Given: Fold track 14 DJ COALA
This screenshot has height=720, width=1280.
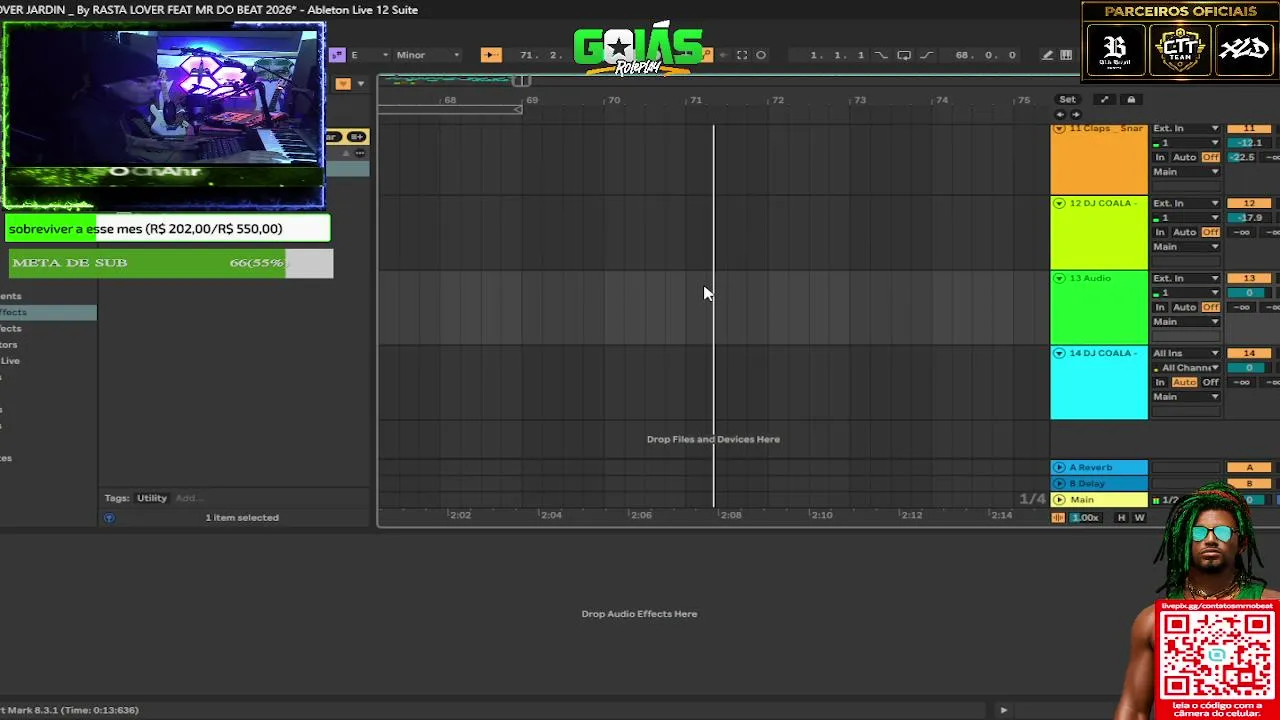Looking at the screenshot, I should pos(1059,353).
